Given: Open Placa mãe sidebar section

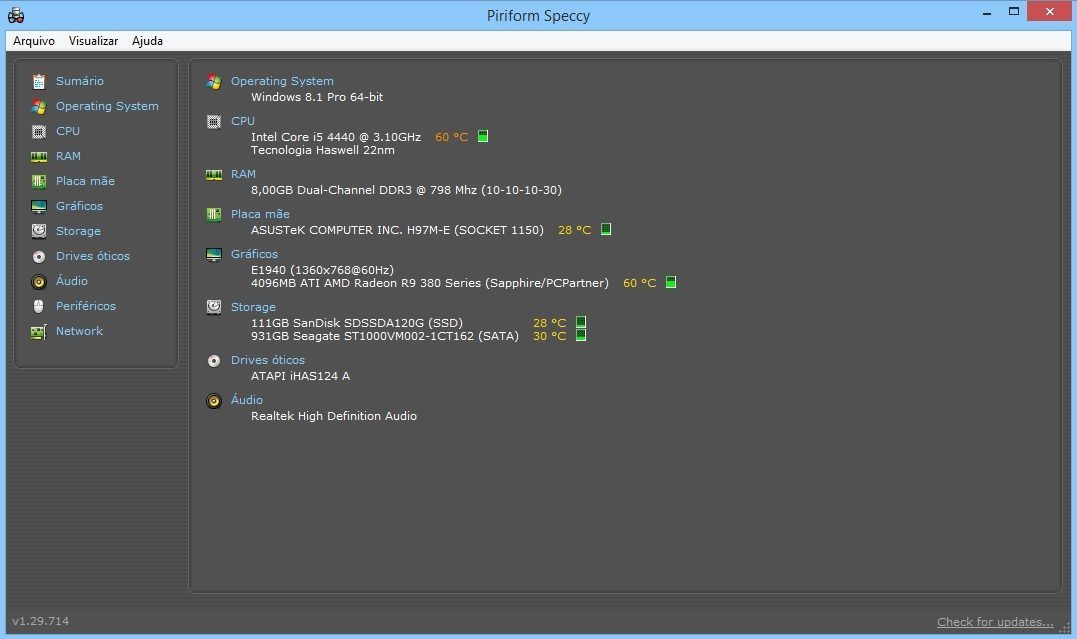Looking at the screenshot, I should point(85,181).
